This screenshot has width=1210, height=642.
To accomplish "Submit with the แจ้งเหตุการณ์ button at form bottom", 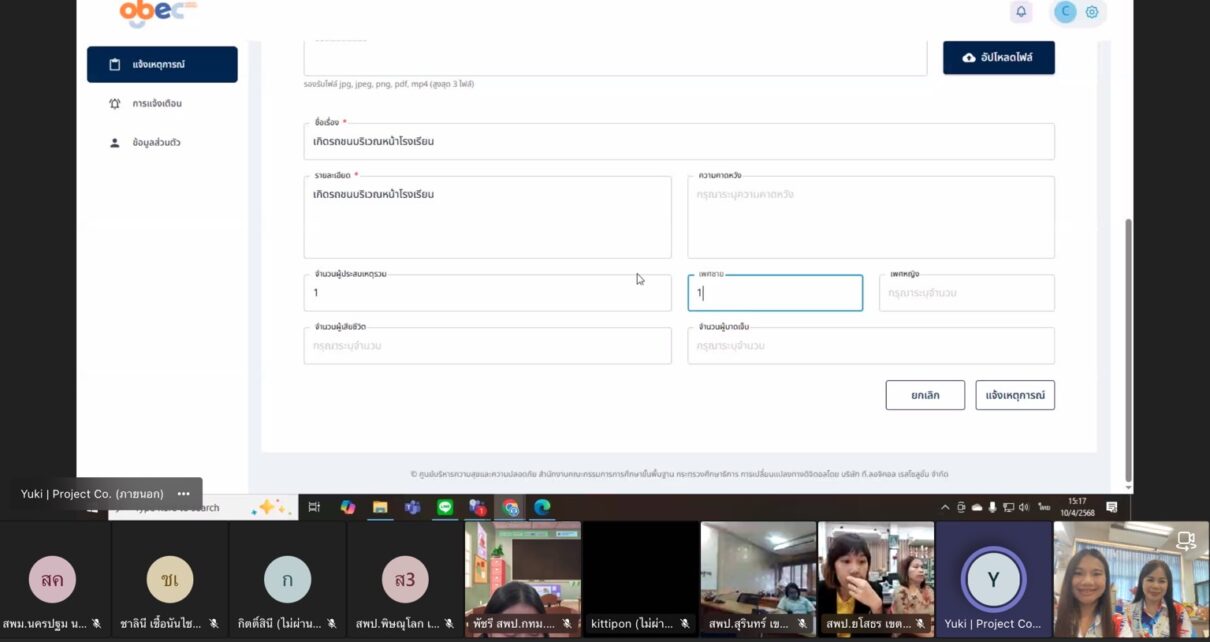I will (1014, 395).
